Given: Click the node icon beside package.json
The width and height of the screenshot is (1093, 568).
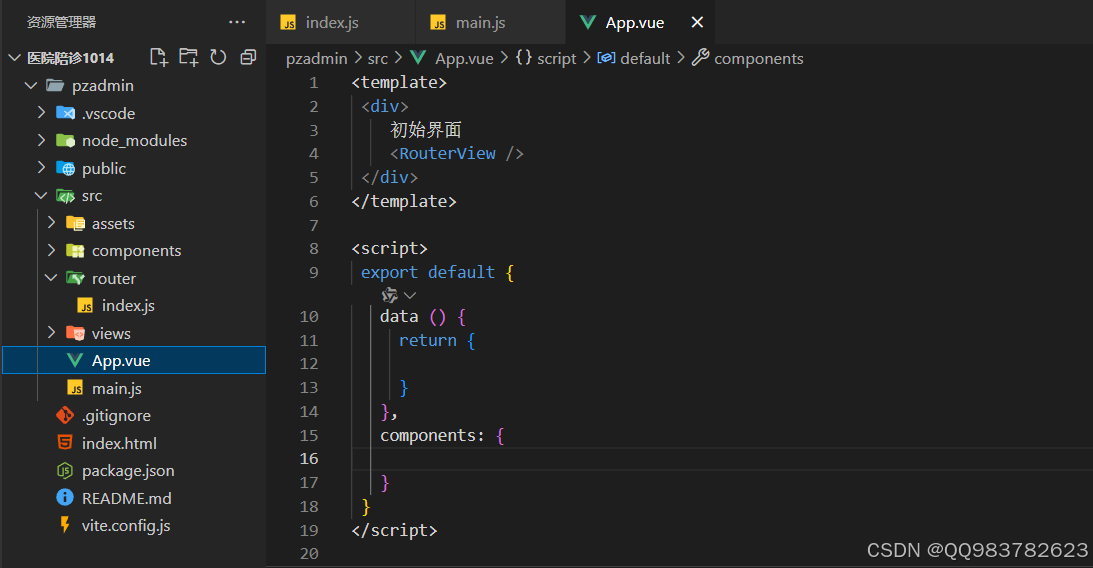Looking at the screenshot, I should (x=65, y=470).
